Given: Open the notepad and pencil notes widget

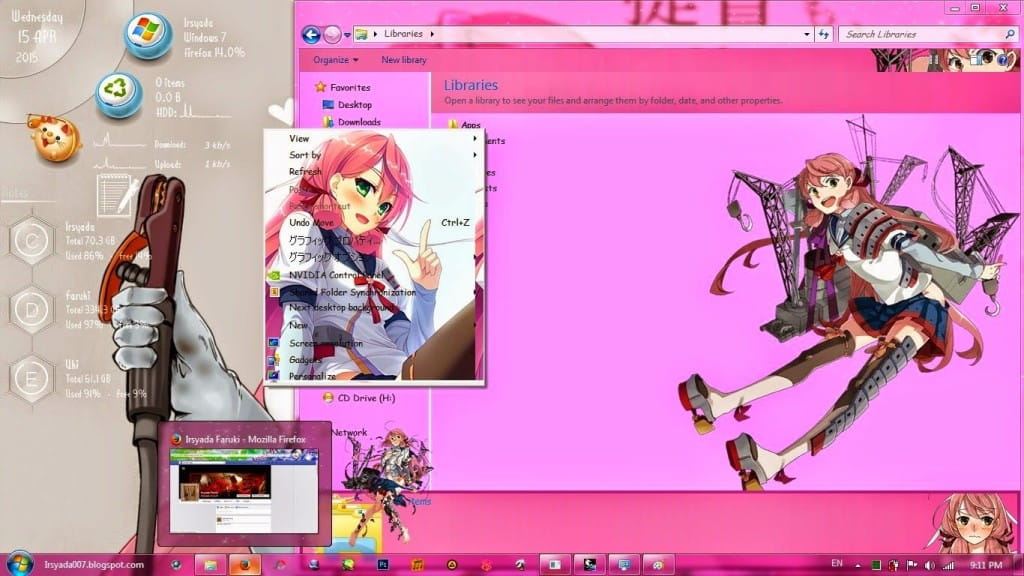Looking at the screenshot, I should pyautogui.click(x=116, y=195).
